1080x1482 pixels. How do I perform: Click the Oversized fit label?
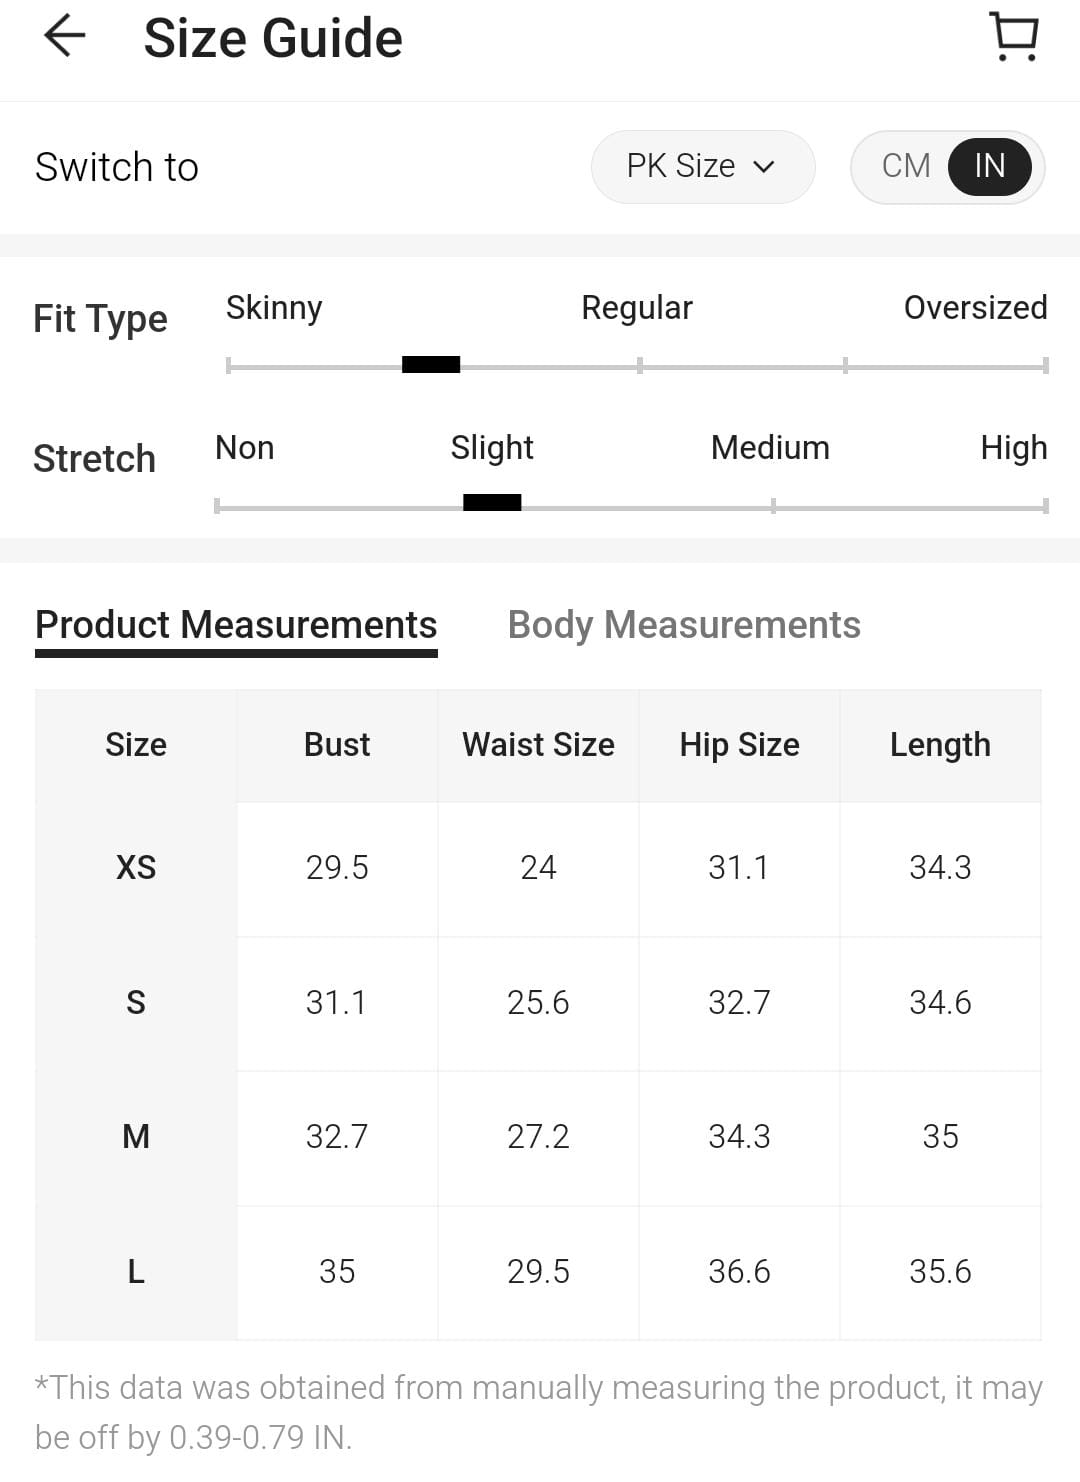(x=975, y=308)
